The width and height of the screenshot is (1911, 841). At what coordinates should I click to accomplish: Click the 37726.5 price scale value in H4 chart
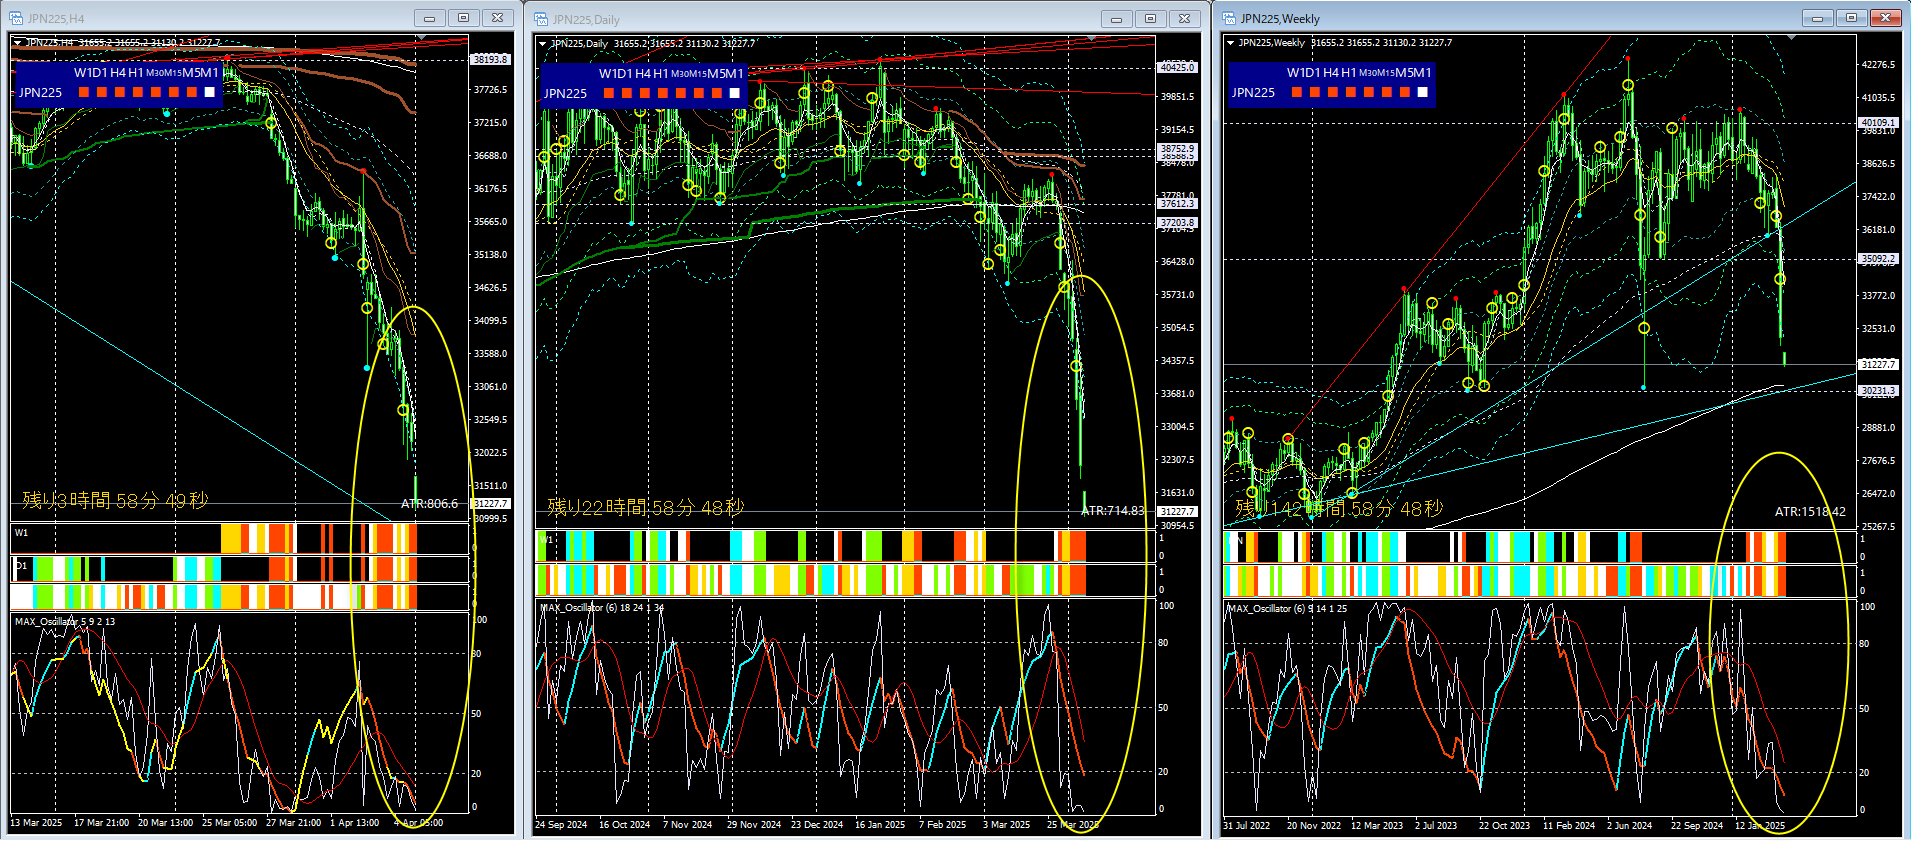490,90
